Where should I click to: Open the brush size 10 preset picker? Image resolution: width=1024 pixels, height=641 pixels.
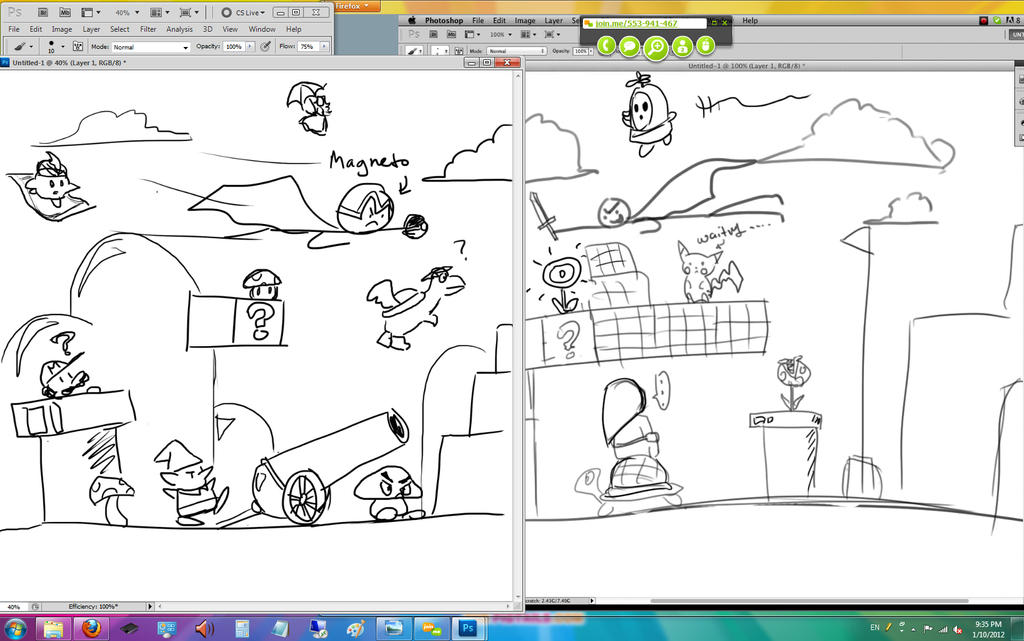55,46
